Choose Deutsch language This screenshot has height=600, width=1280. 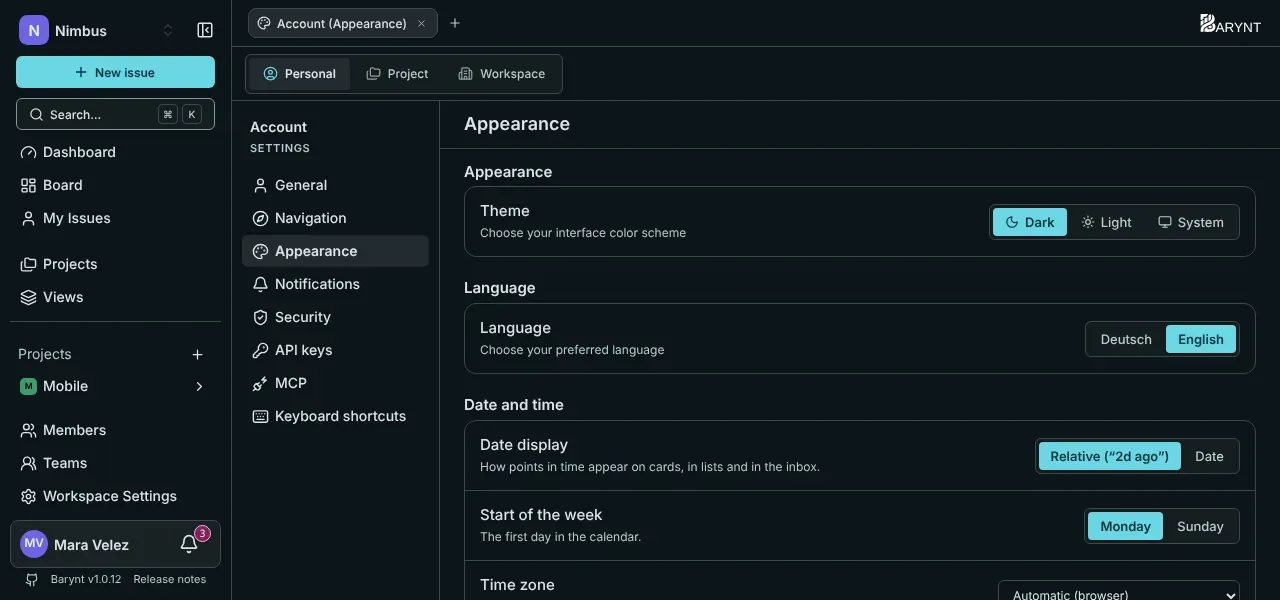[1126, 339]
